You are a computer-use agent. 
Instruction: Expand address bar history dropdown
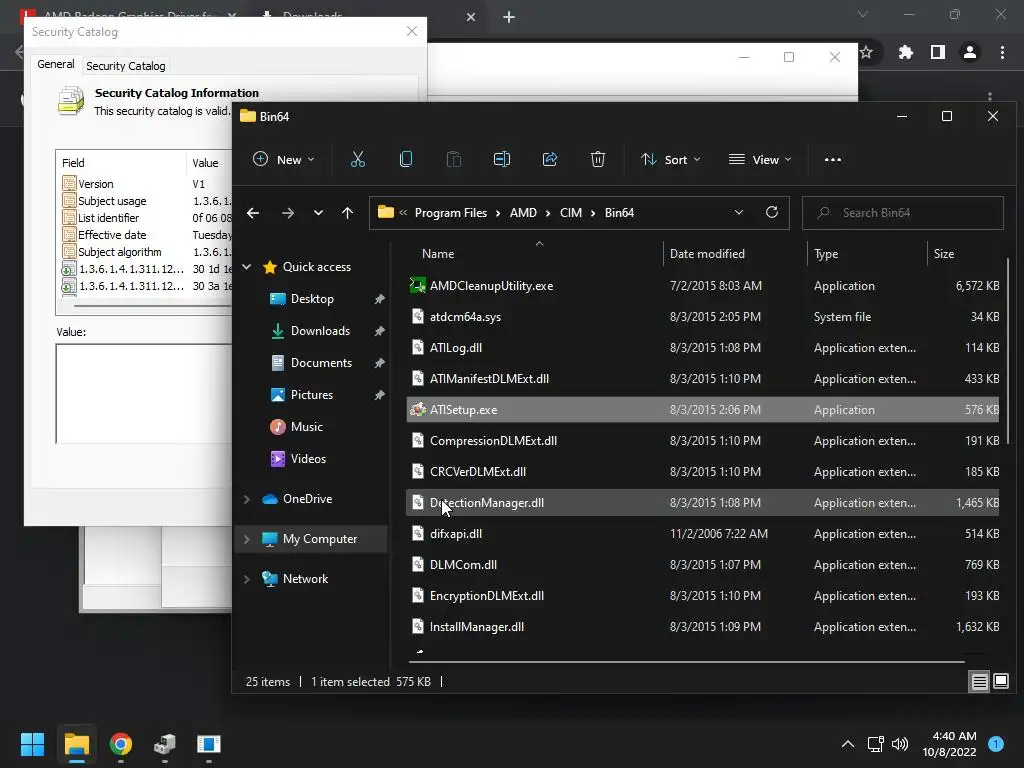739,212
